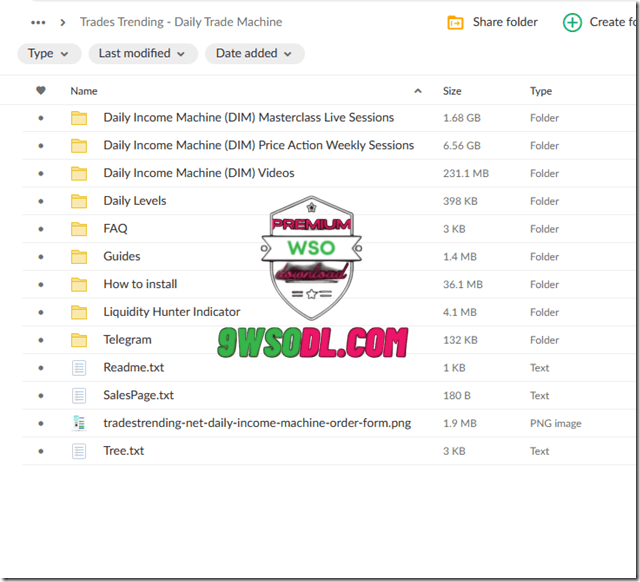Viewport: 640px width, 582px height.
Task: Click the FAQ folder icon
Action: [x=79, y=229]
